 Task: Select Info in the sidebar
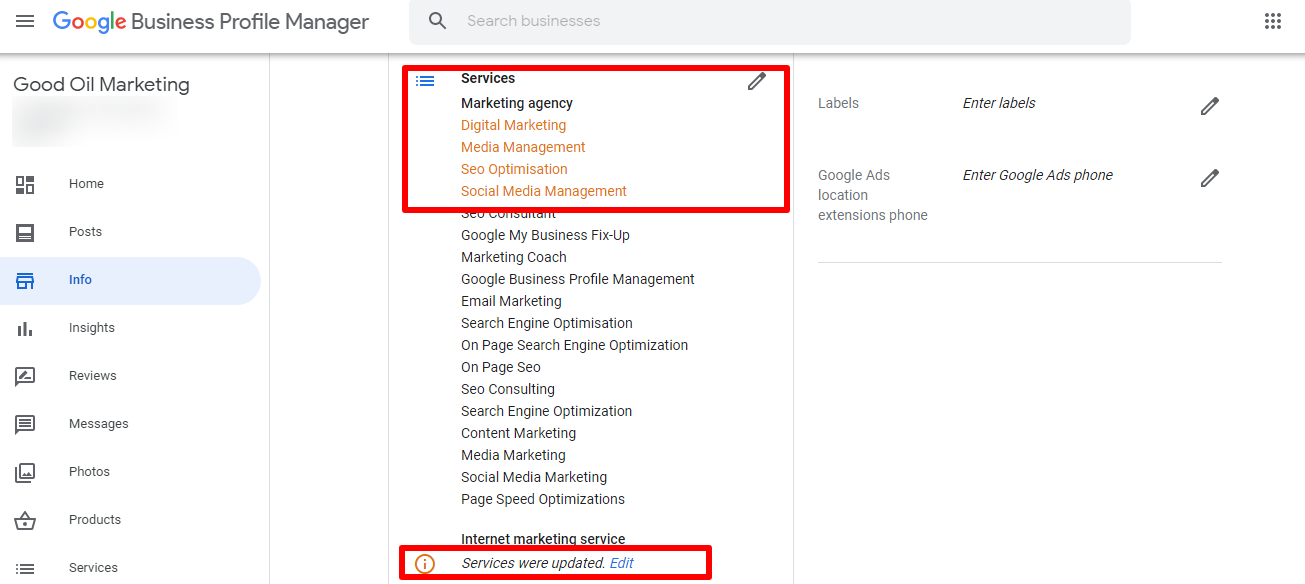click(80, 280)
